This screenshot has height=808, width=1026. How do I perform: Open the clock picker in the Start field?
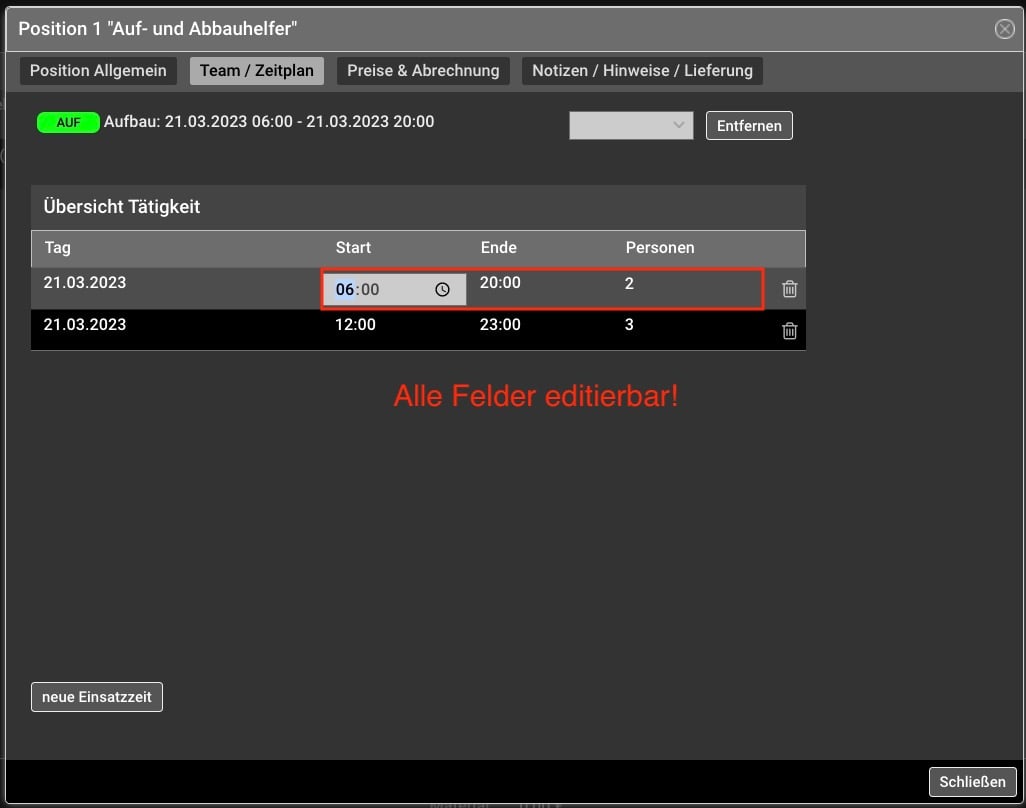click(443, 290)
